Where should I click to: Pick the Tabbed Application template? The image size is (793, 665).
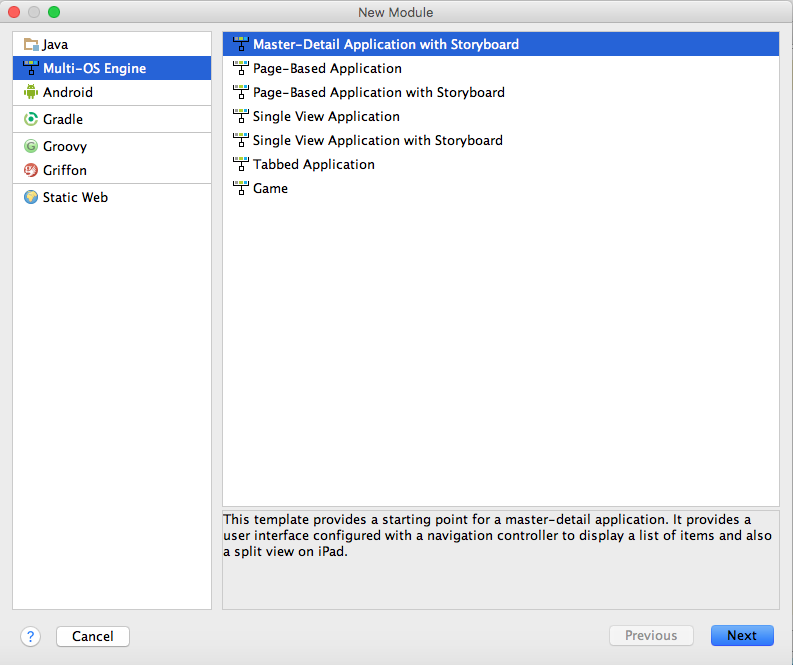coord(501,164)
